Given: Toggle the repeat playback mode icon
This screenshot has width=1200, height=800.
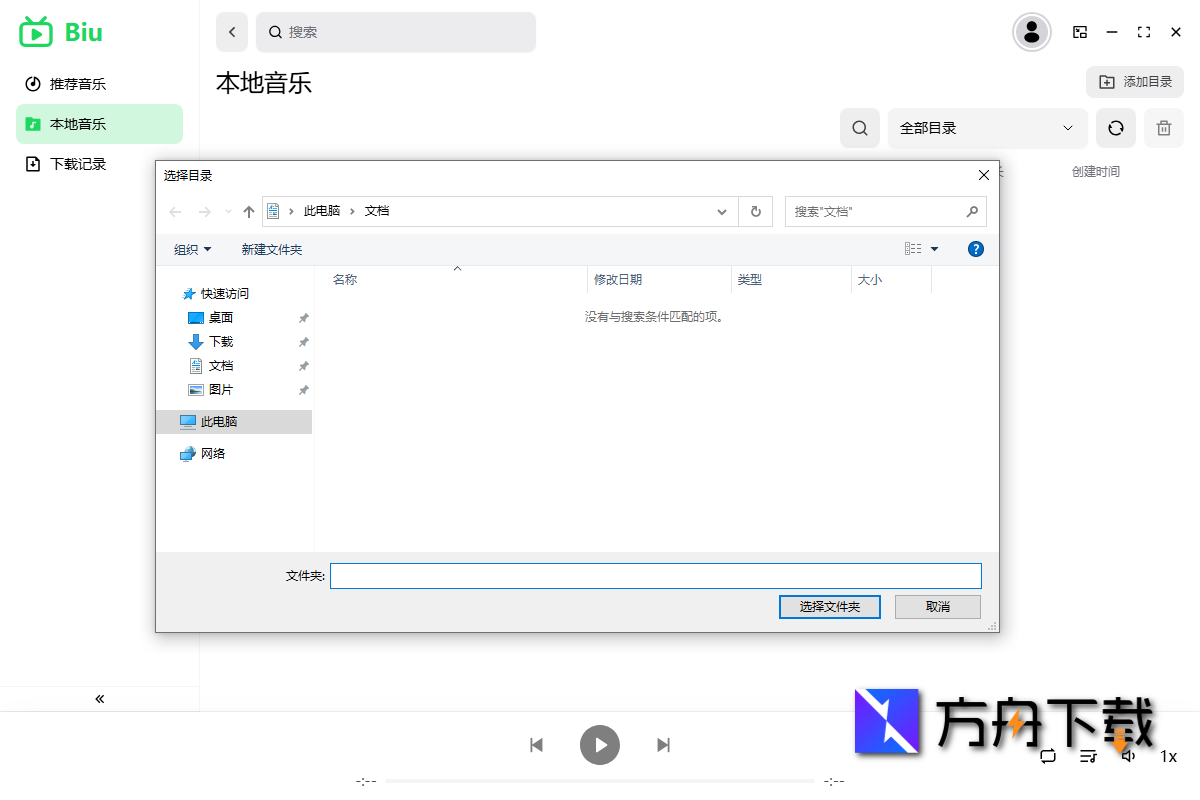Looking at the screenshot, I should coord(1048,757).
